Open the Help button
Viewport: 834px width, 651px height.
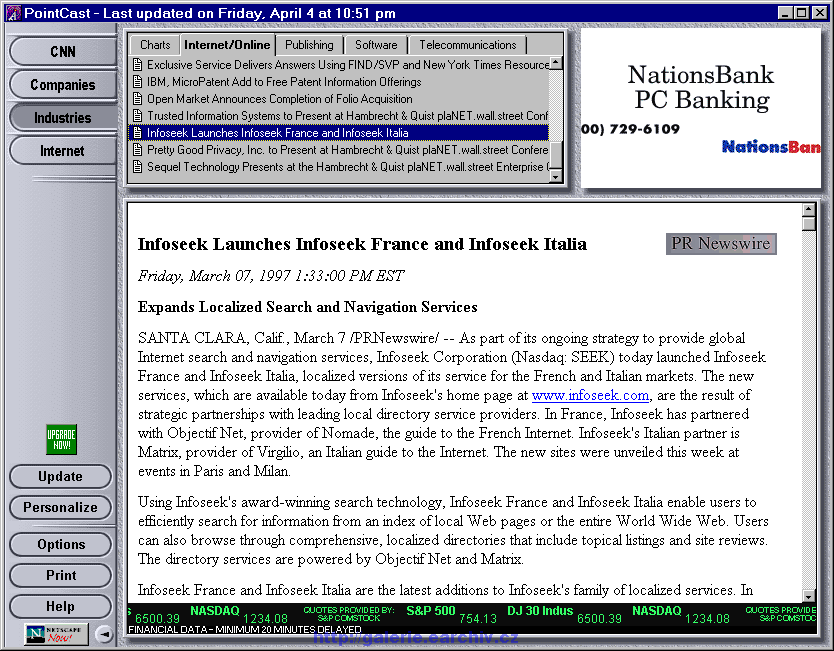click(61, 606)
